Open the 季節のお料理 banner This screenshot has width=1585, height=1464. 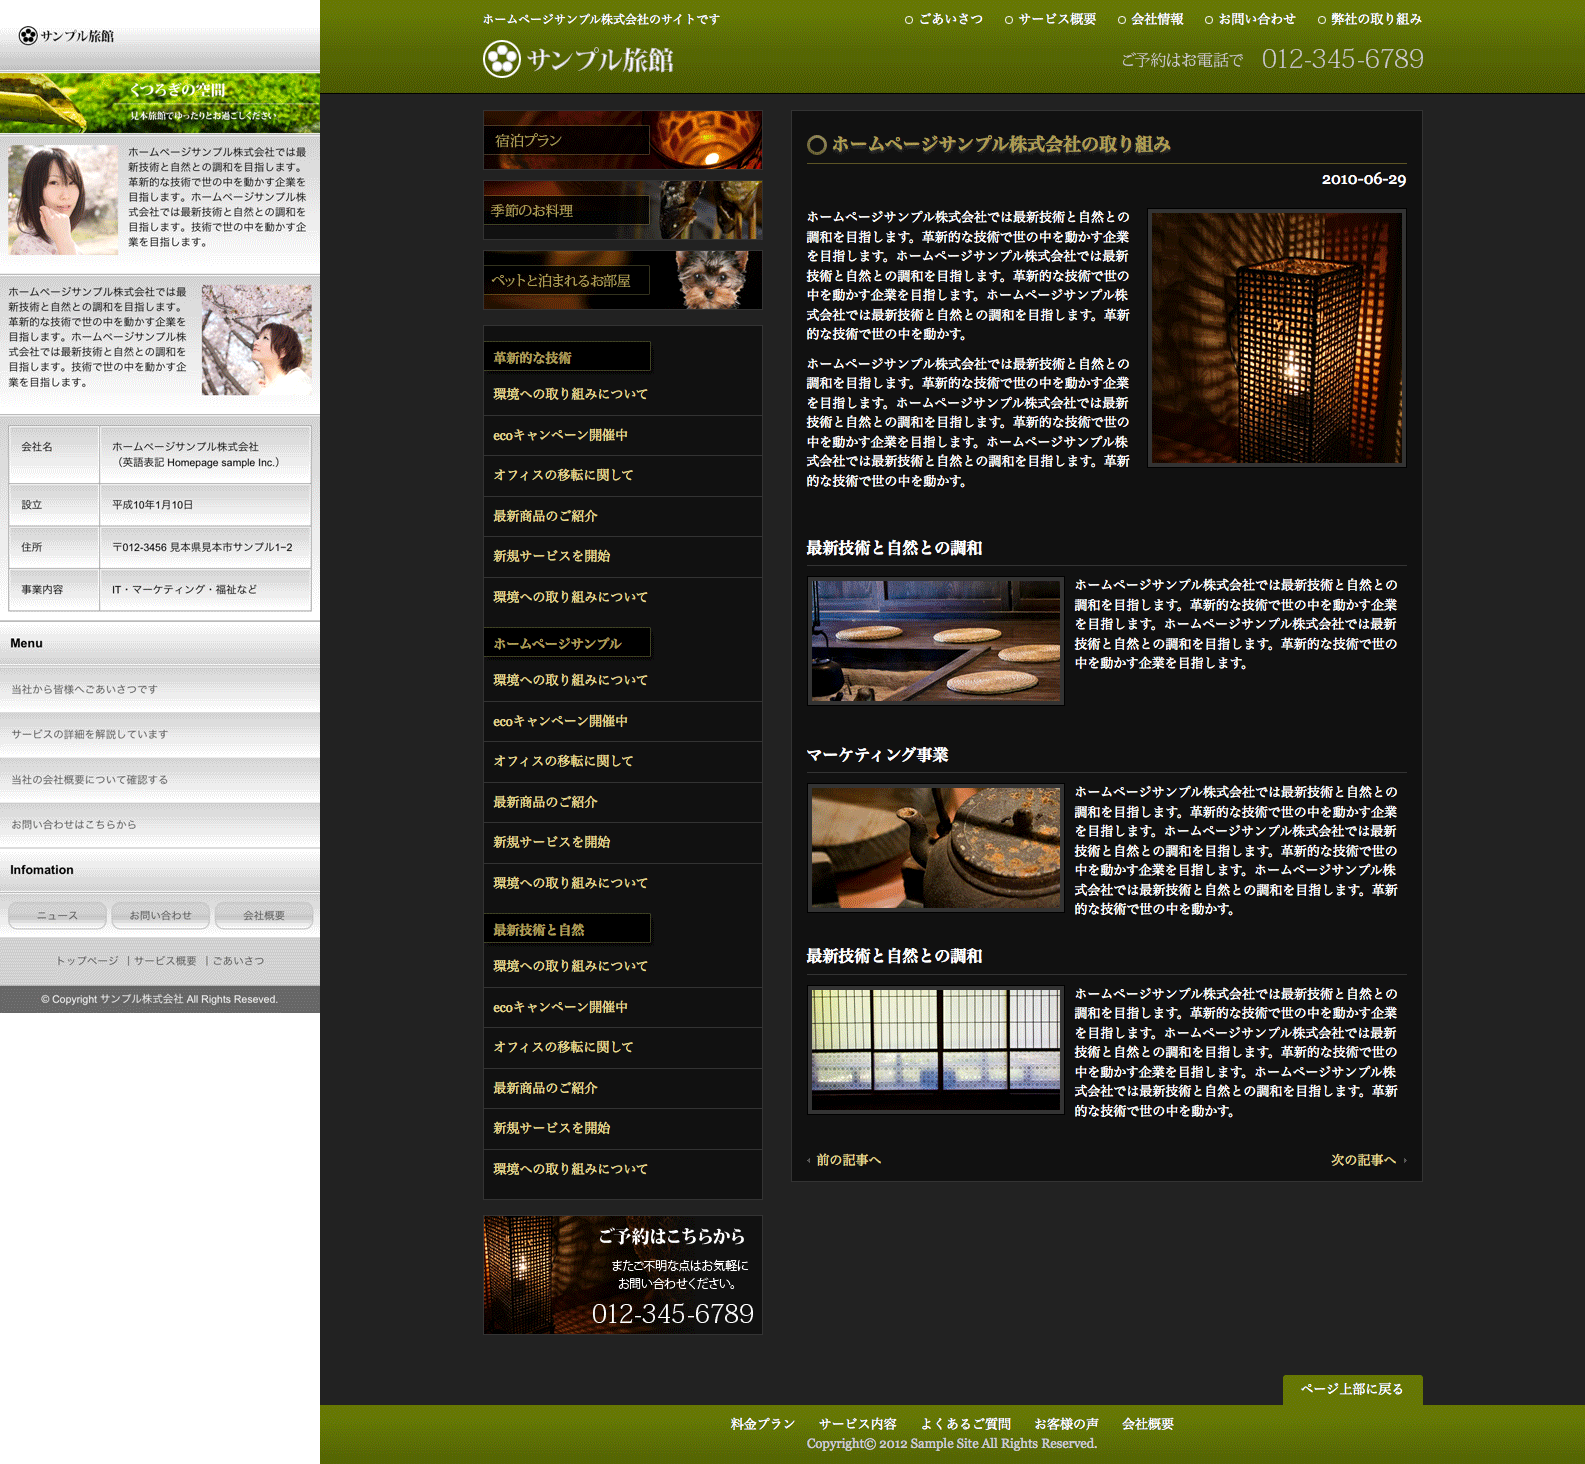622,210
